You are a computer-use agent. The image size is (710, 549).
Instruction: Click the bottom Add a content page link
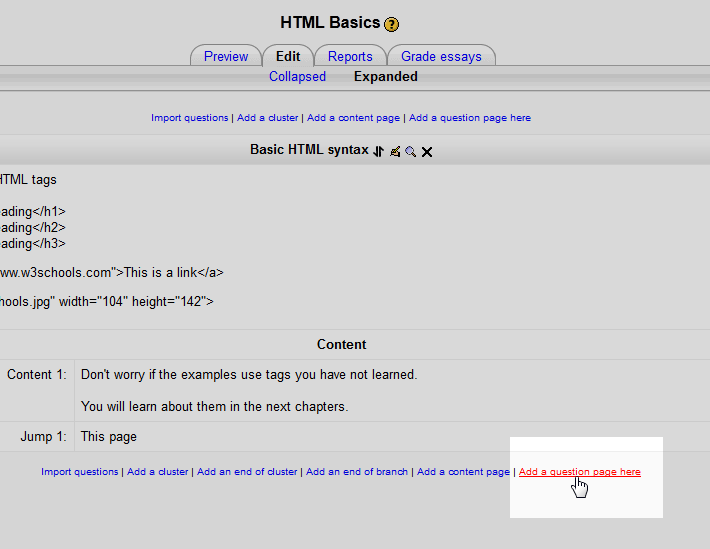click(x=463, y=472)
